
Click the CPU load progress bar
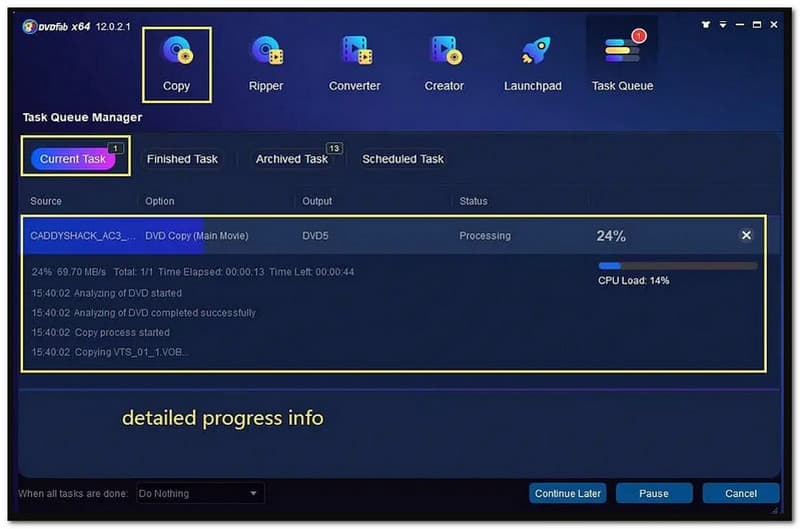pos(677,266)
